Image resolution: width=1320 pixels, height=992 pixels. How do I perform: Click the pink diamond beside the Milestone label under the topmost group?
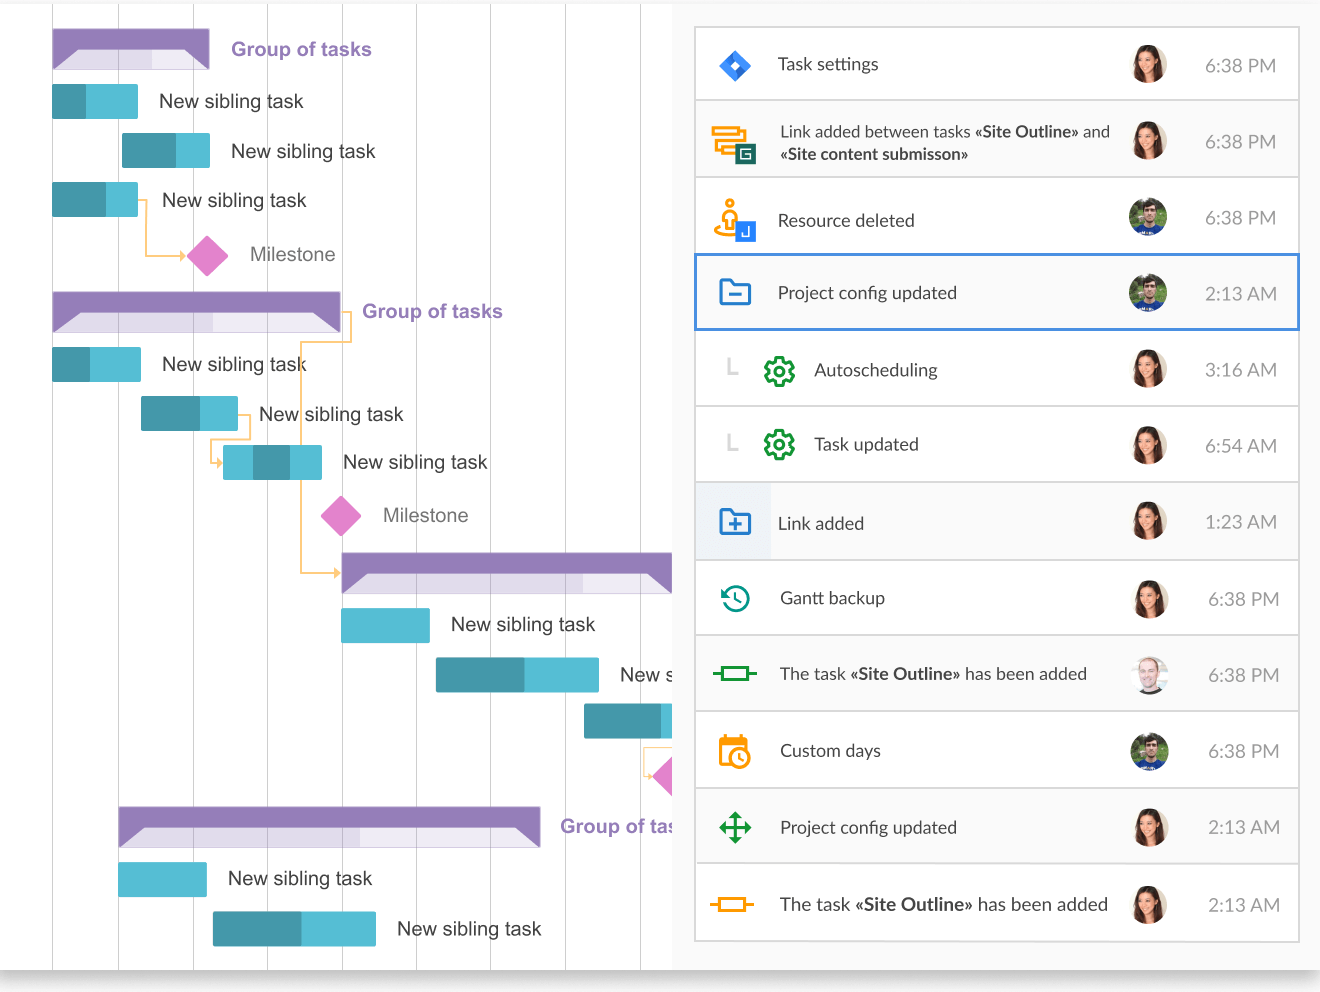coord(208,256)
